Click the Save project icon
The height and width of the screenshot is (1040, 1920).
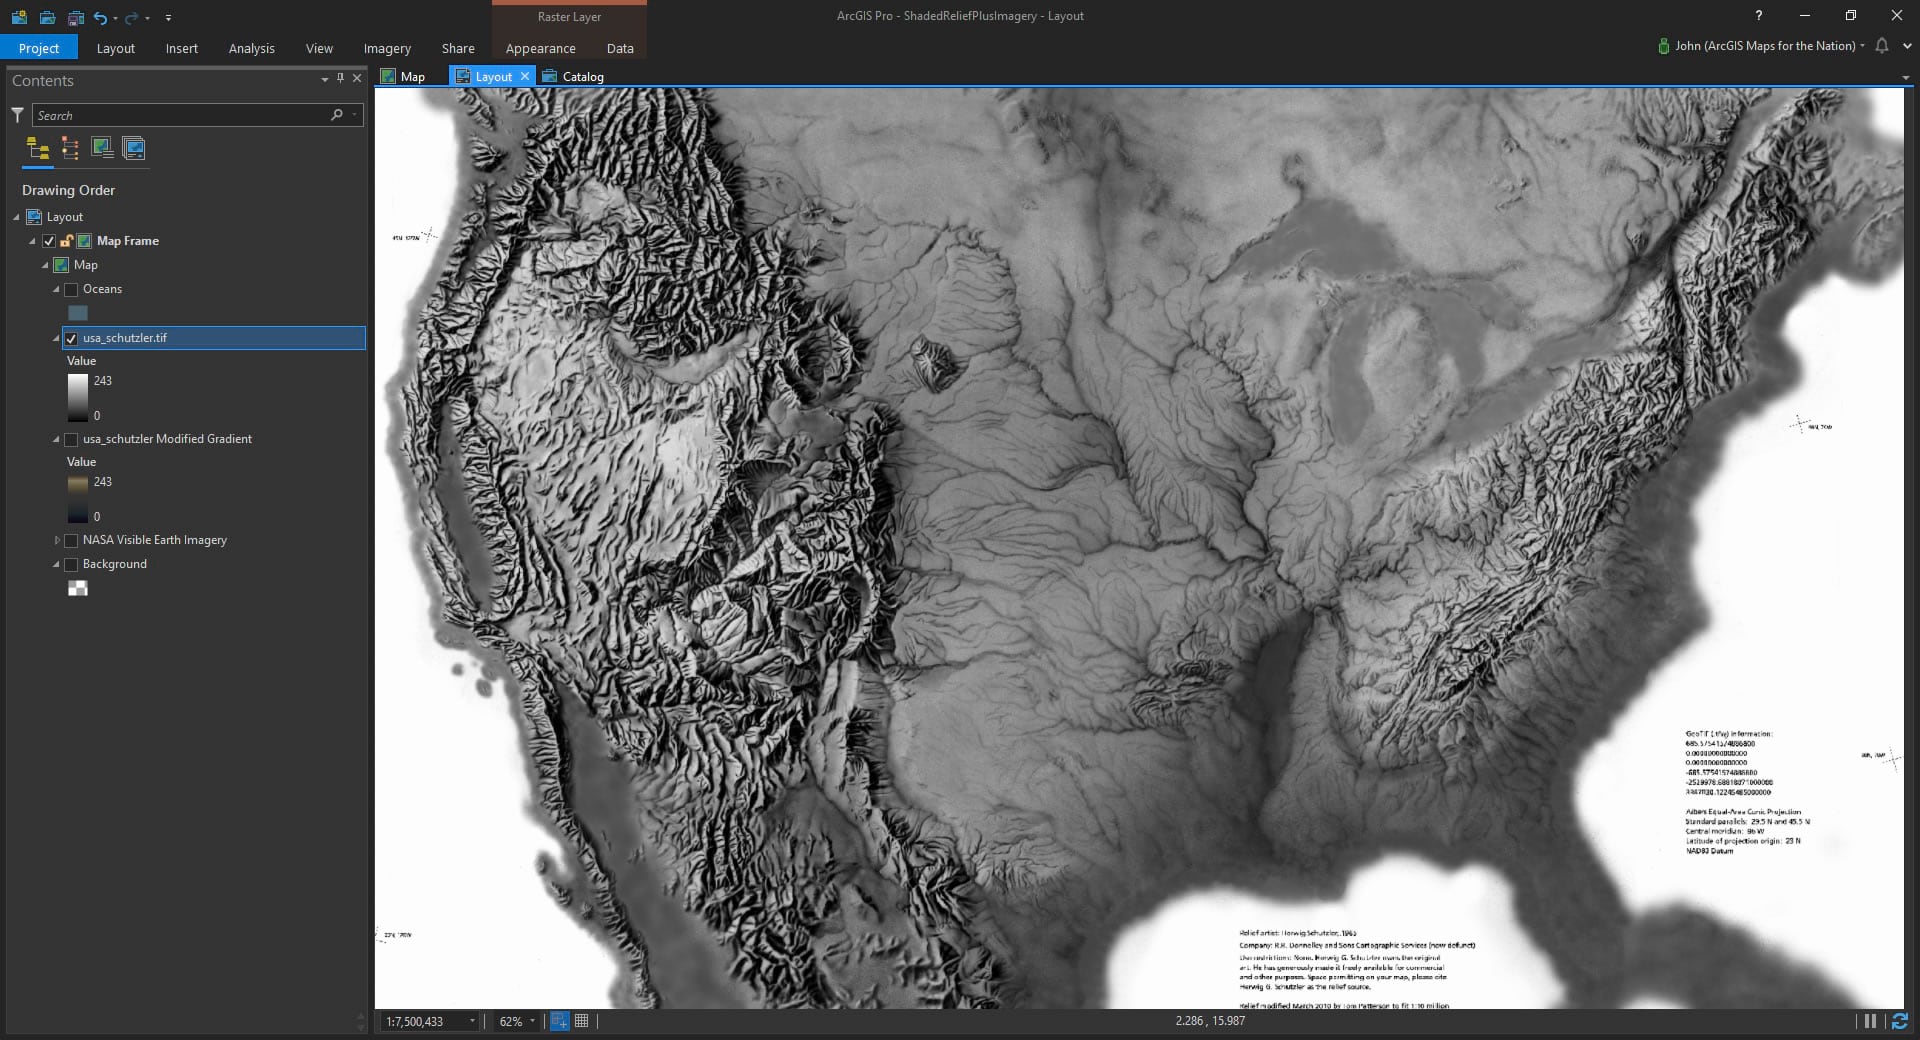pyautogui.click(x=75, y=17)
